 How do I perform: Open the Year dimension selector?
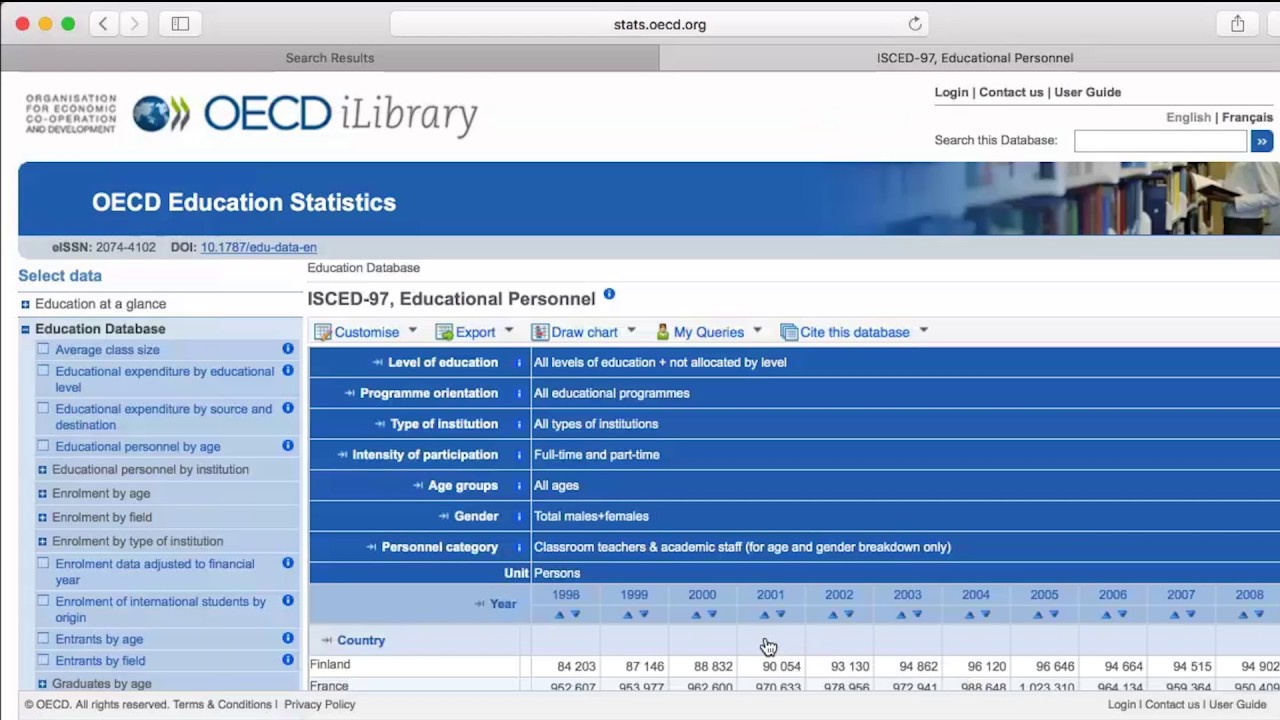tap(495, 604)
